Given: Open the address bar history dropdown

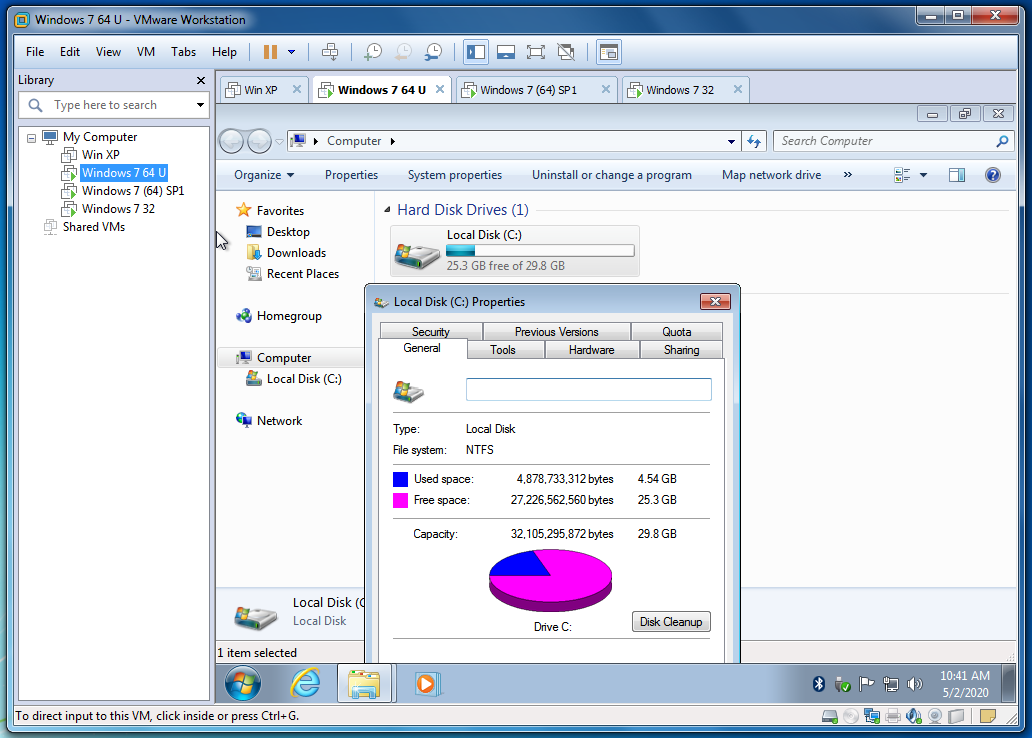Looking at the screenshot, I should (x=731, y=142).
